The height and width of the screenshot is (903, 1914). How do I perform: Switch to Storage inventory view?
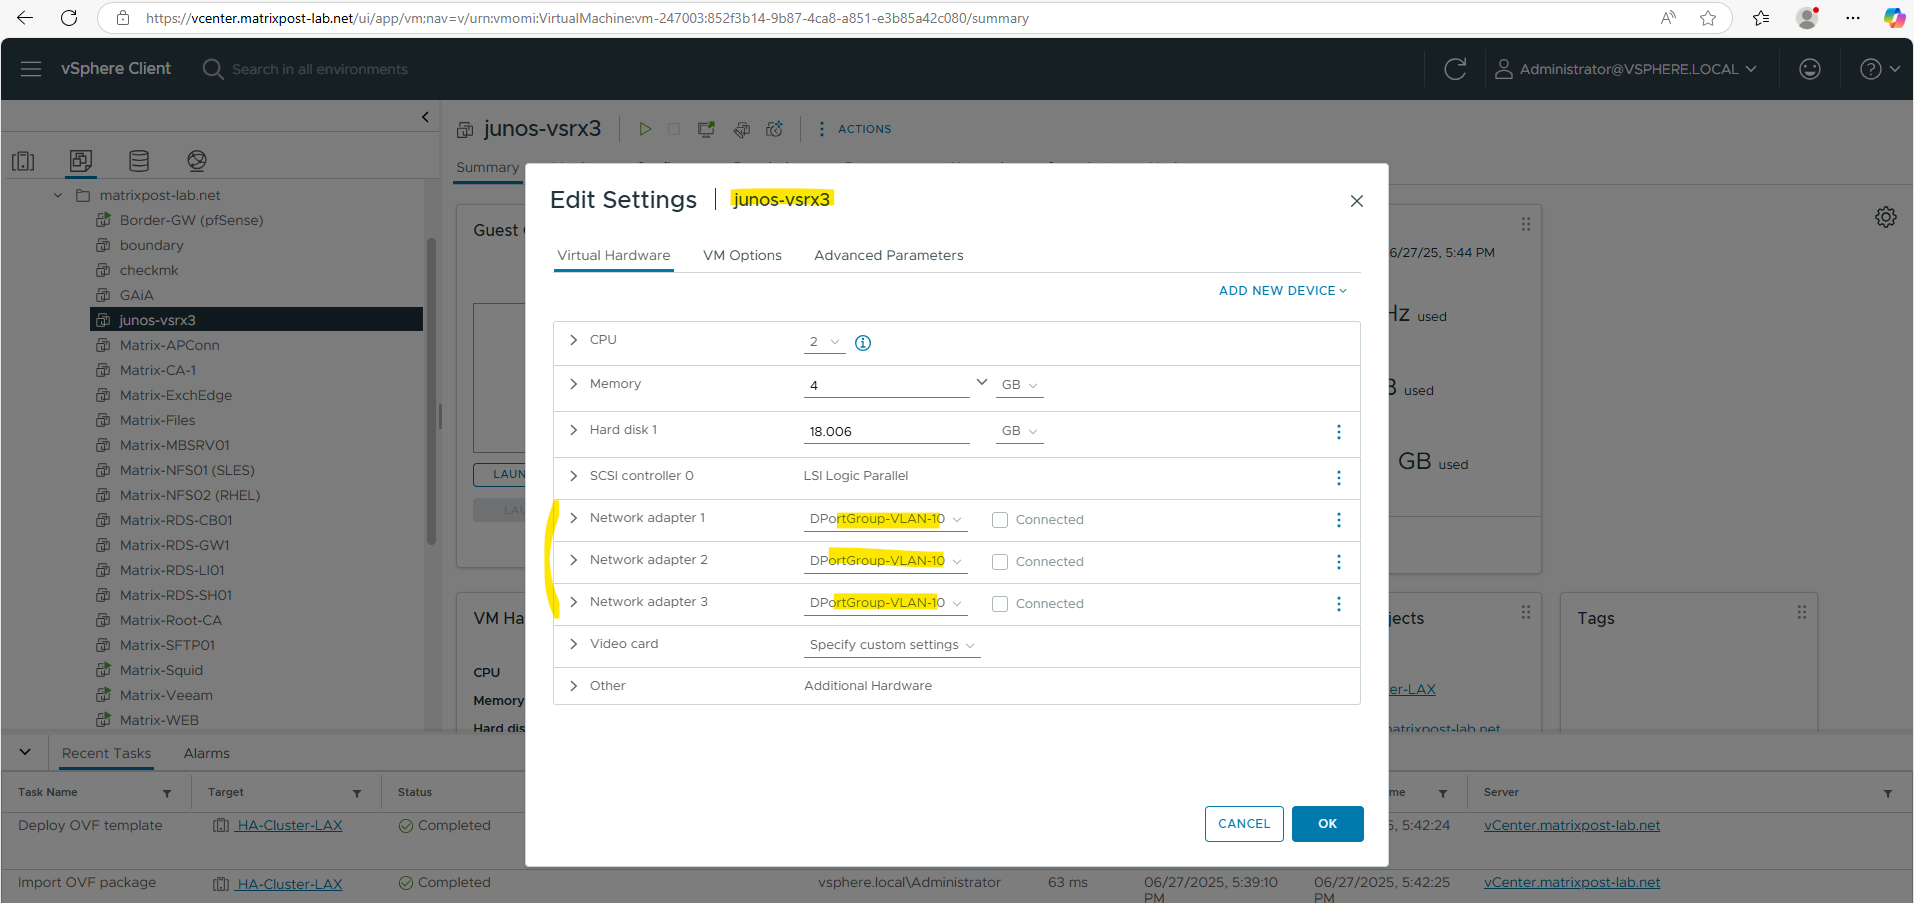tap(139, 161)
